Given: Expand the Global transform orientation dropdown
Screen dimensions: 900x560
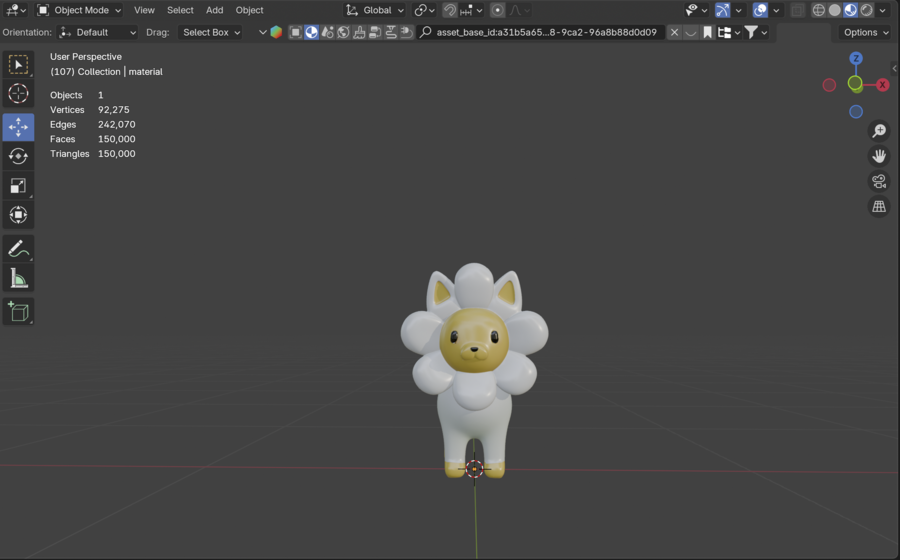Looking at the screenshot, I should [376, 10].
